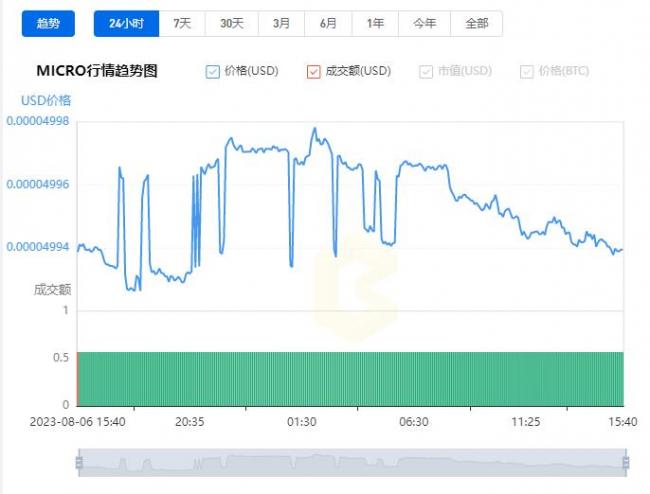Click the MICRO行情趋势图 title
The image size is (650, 494).
pyautogui.click(x=97, y=71)
